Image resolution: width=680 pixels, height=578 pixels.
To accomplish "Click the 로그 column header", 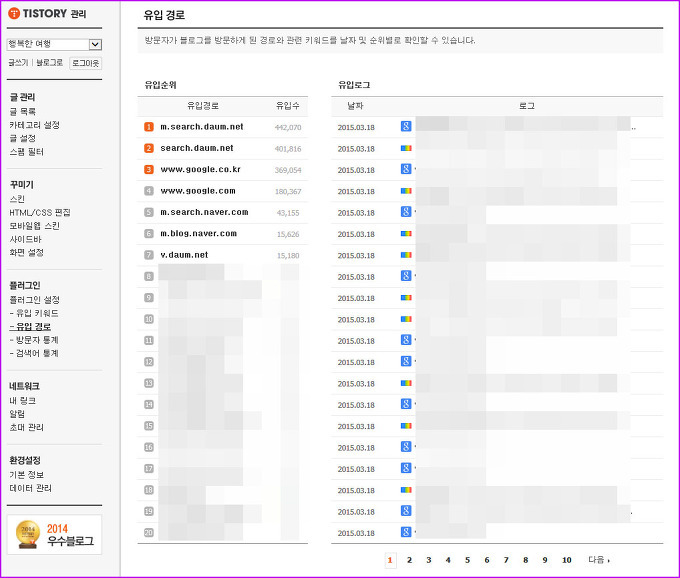I will tap(527, 106).
